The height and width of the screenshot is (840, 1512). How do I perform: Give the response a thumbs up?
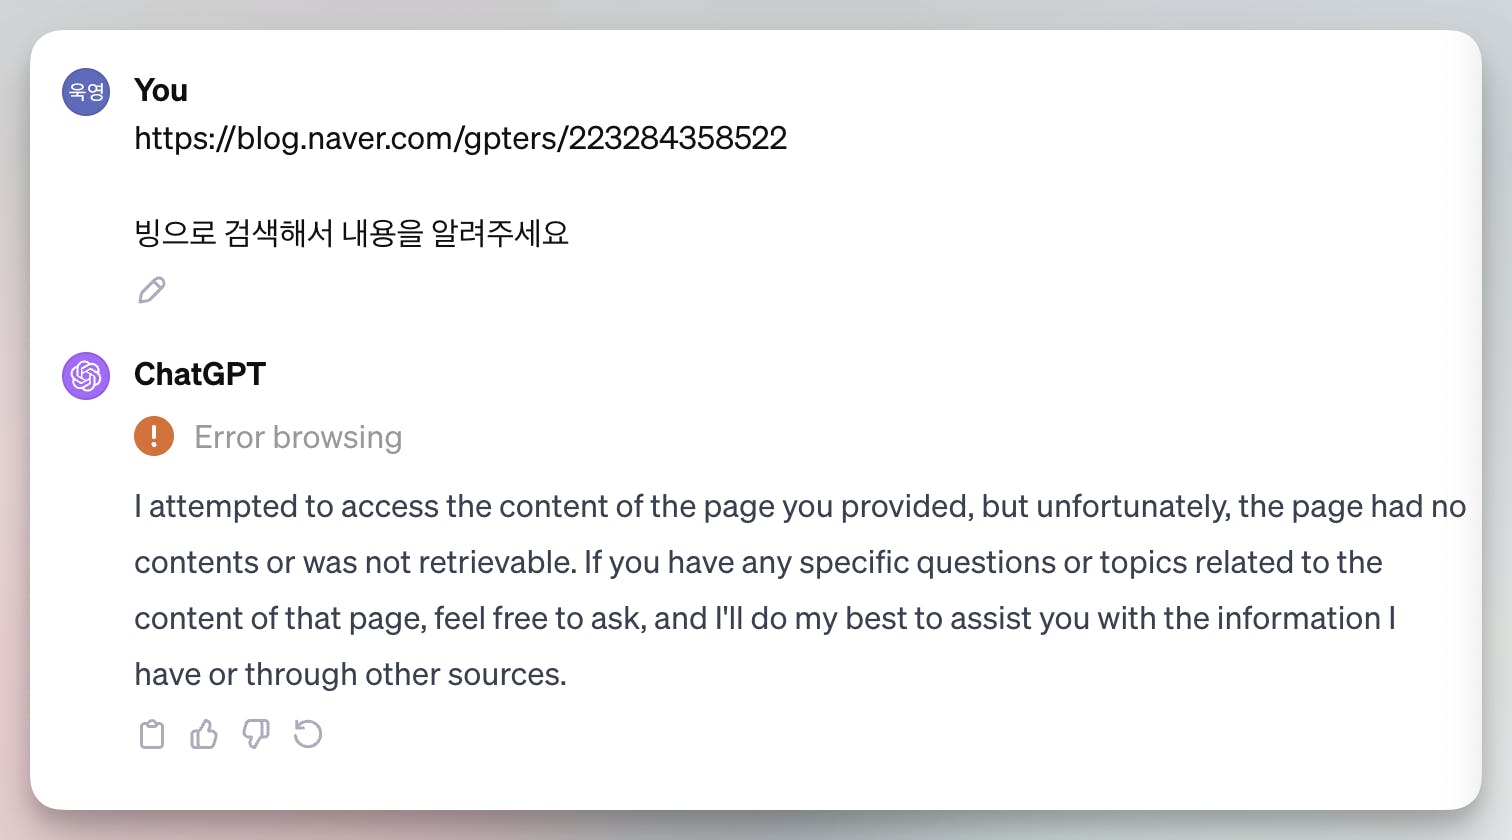point(204,735)
